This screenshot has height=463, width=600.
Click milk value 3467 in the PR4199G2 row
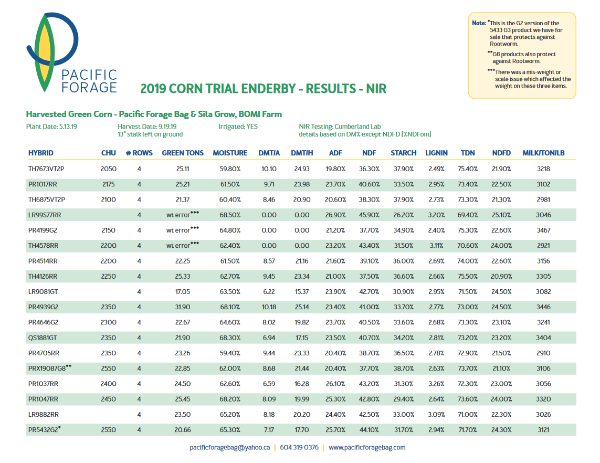coord(543,230)
